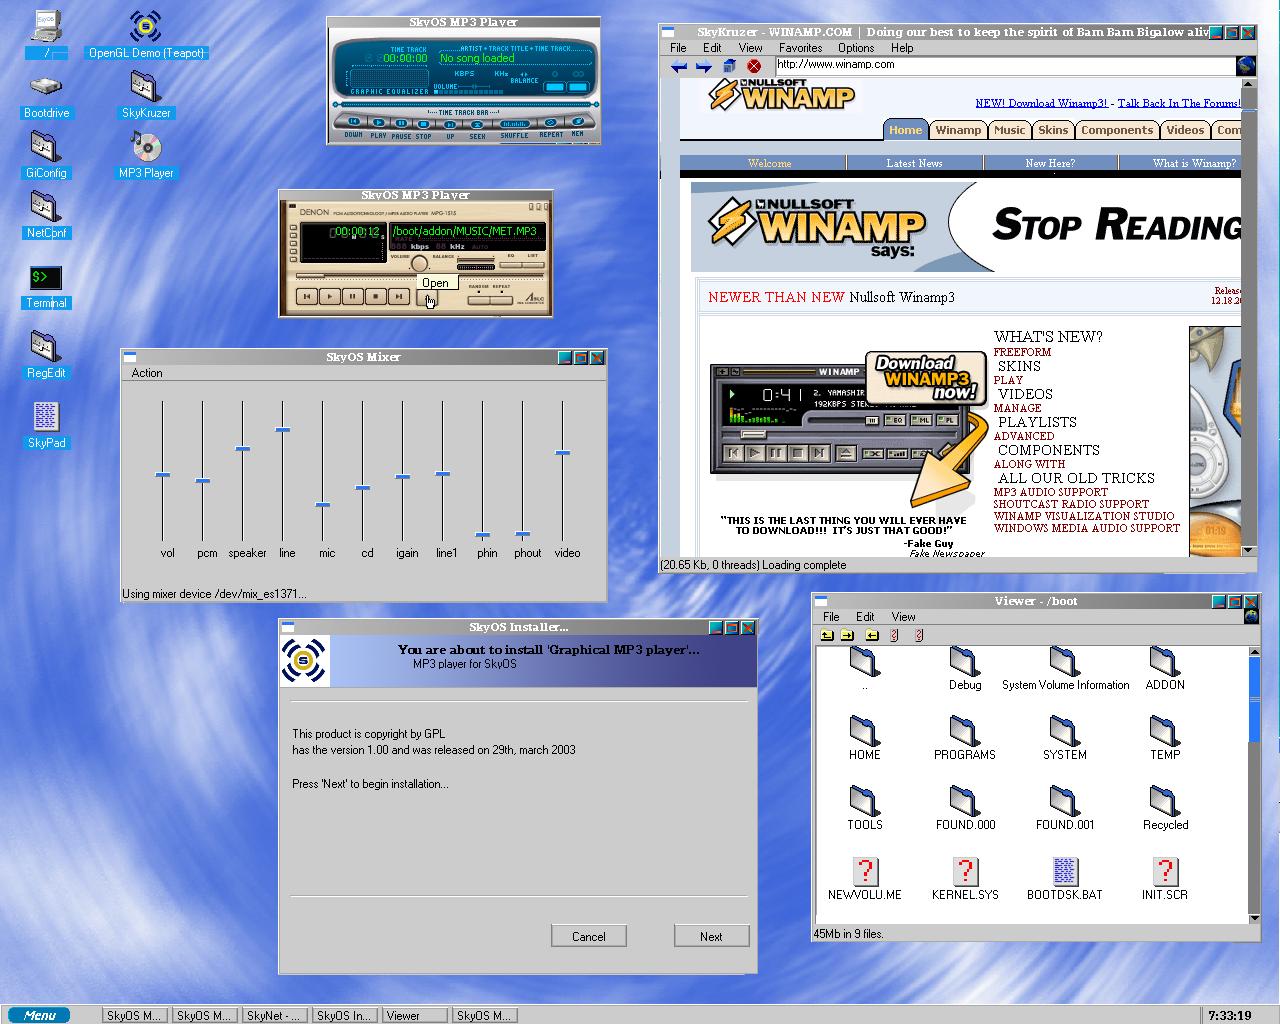Toggle SHUFFLE on the blue MP3 player

(x=515, y=124)
